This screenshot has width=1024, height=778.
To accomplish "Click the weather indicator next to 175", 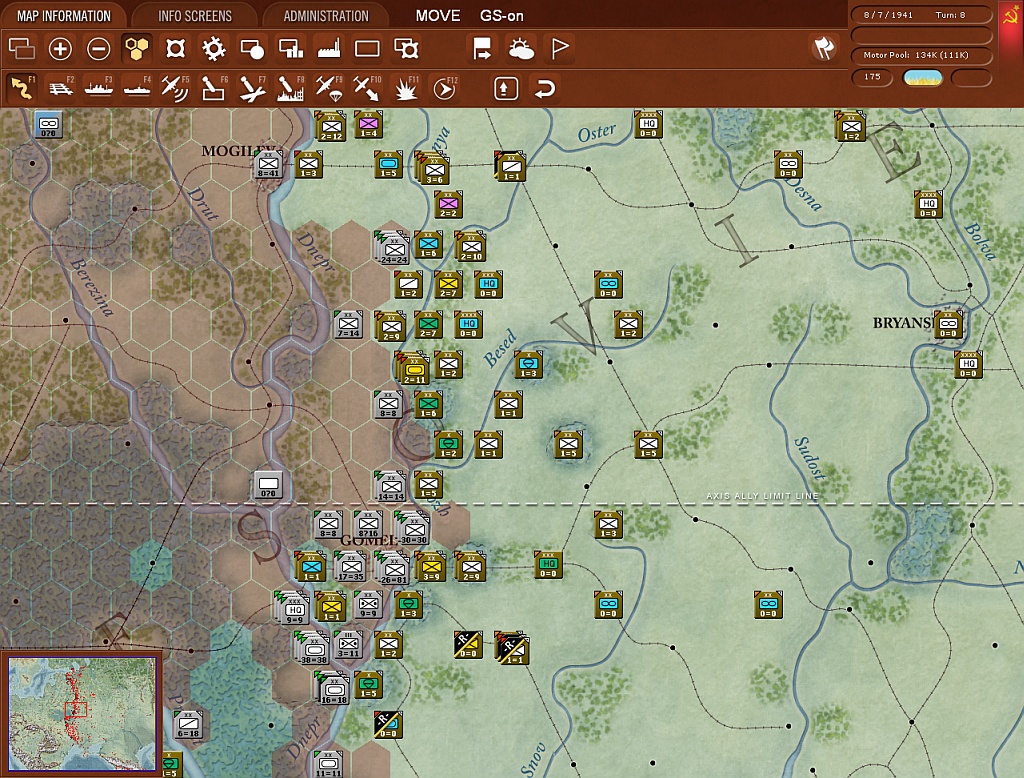I will [x=922, y=78].
